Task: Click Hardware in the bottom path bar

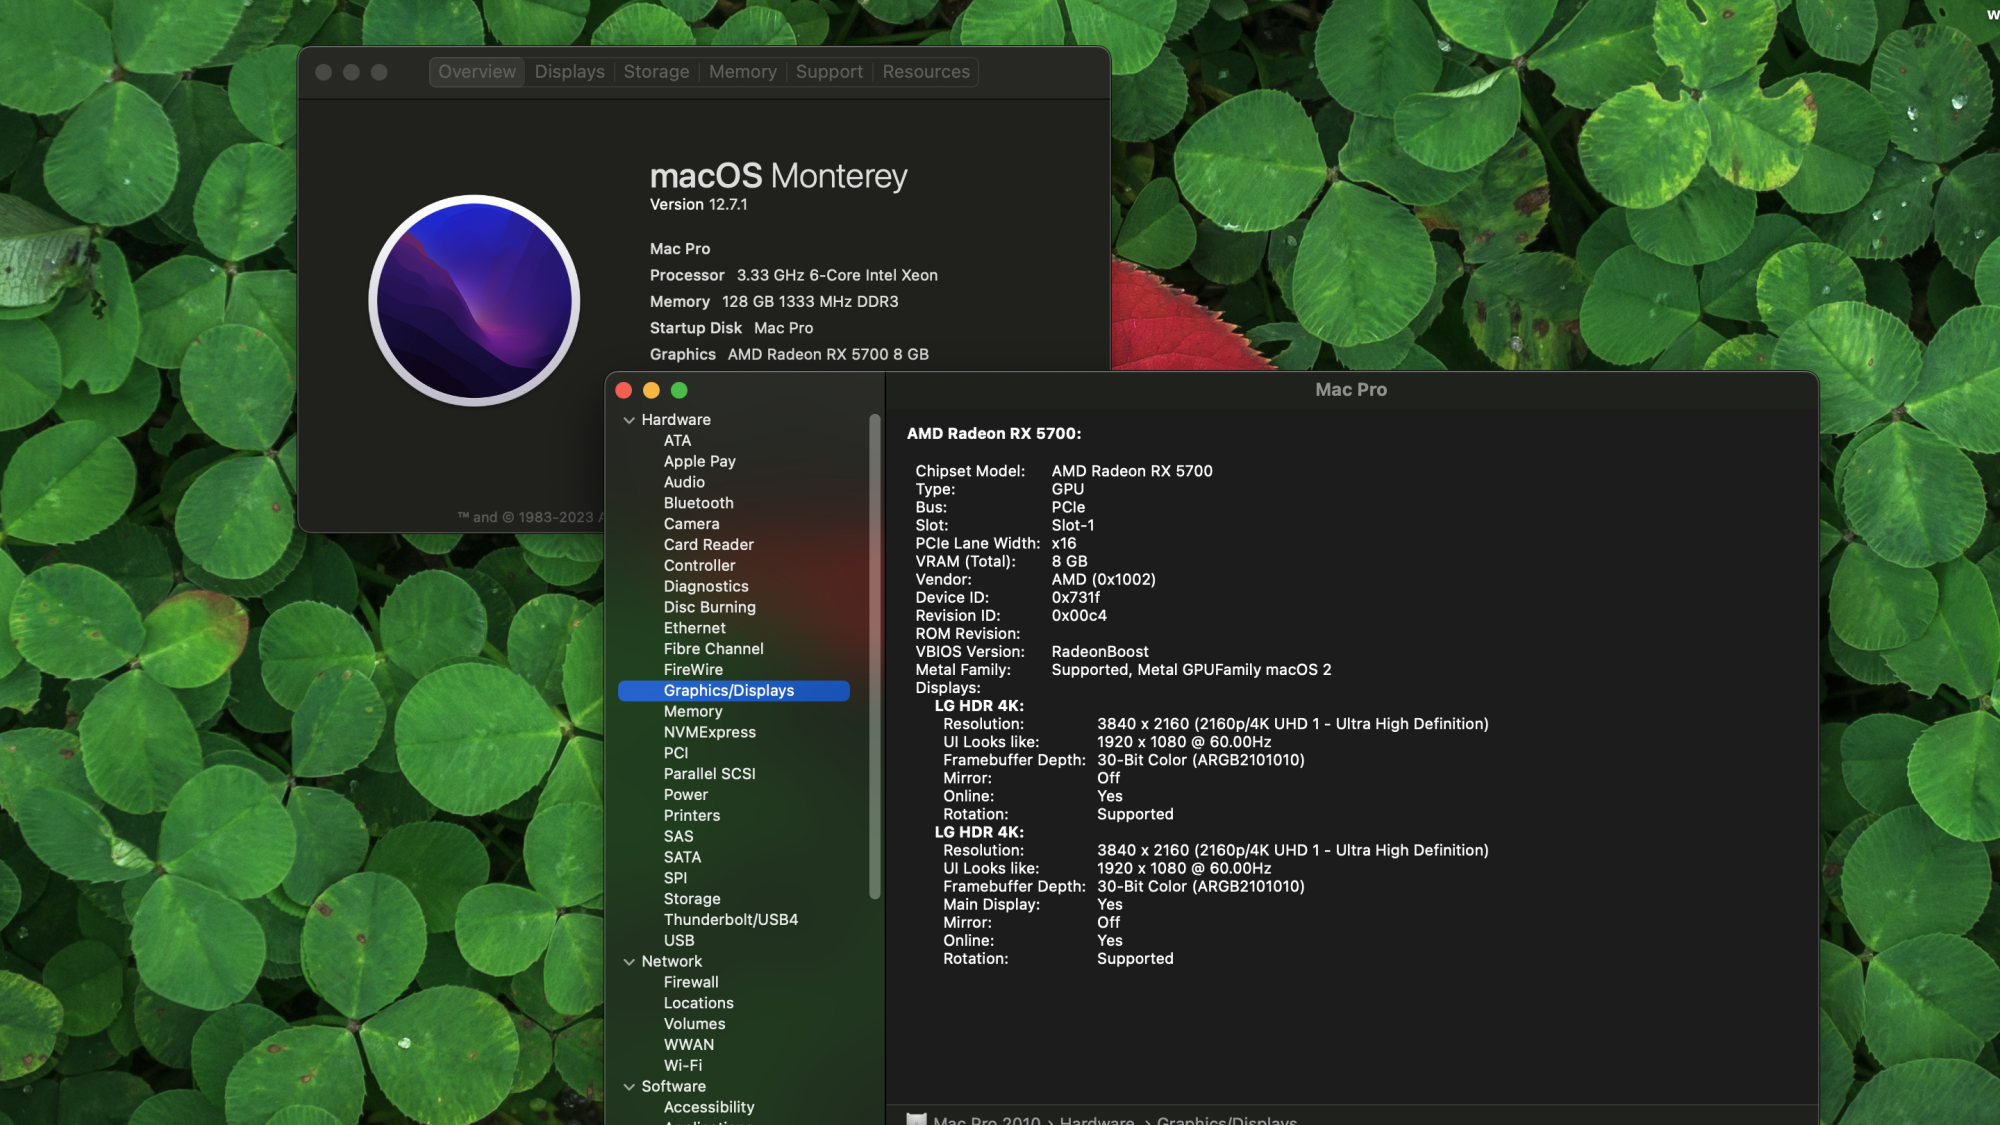Action: (1096, 1120)
